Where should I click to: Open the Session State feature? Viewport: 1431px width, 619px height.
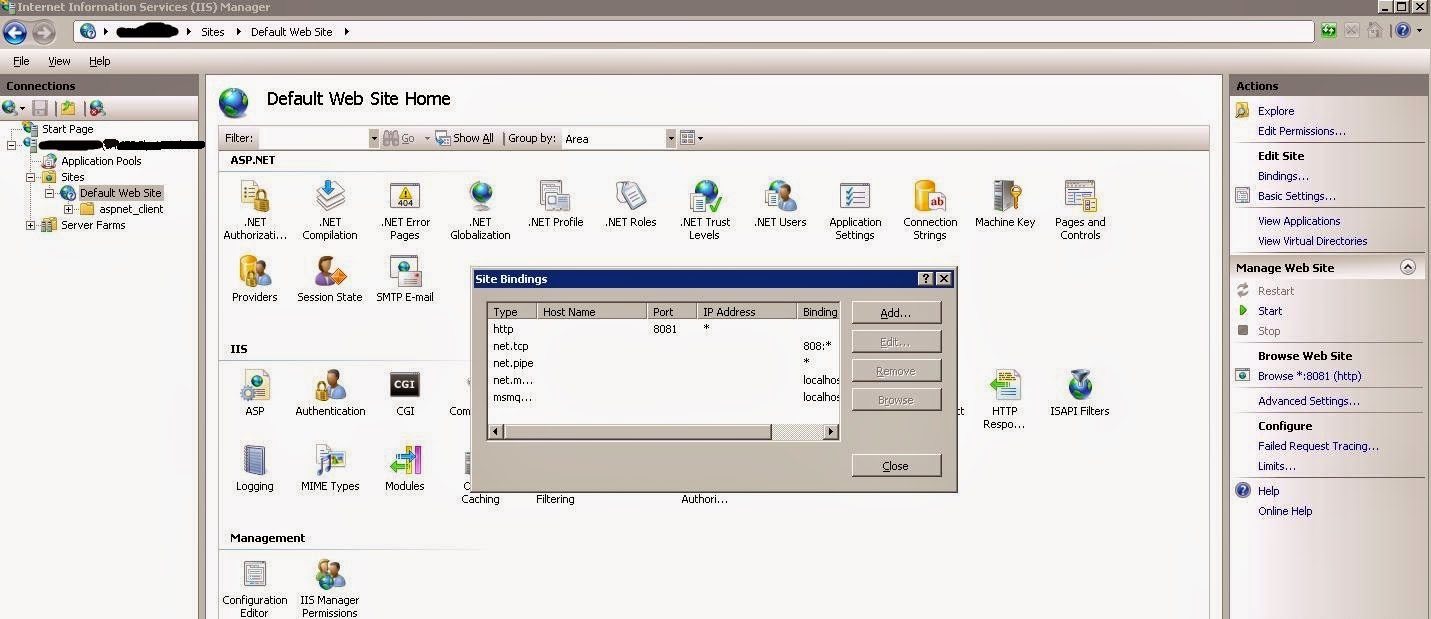(x=330, y=279)
